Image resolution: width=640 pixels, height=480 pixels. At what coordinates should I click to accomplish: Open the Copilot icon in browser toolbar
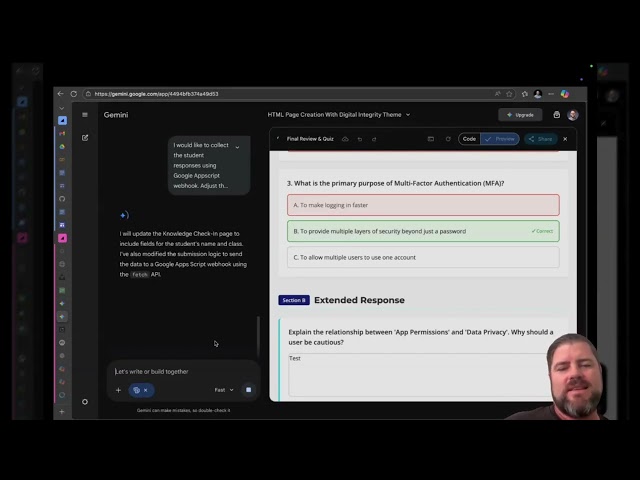tap(565, 94)
